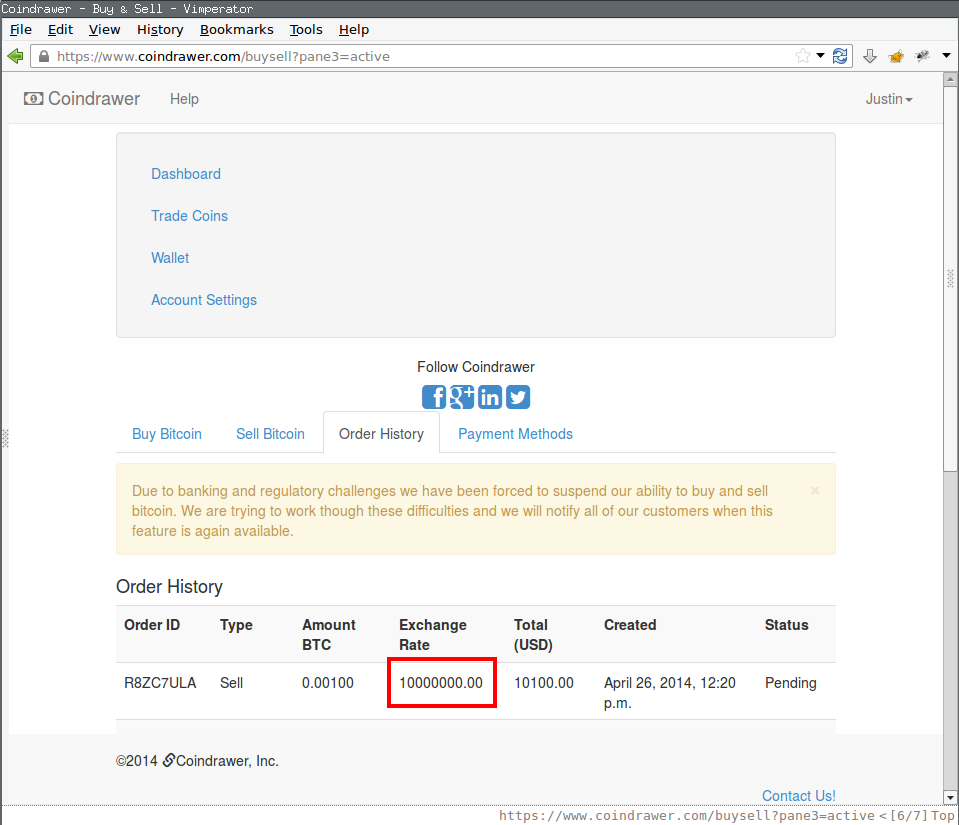Open the Wallet link
Image resolution: width=959 pixels, height=825 pixels.
170,258
